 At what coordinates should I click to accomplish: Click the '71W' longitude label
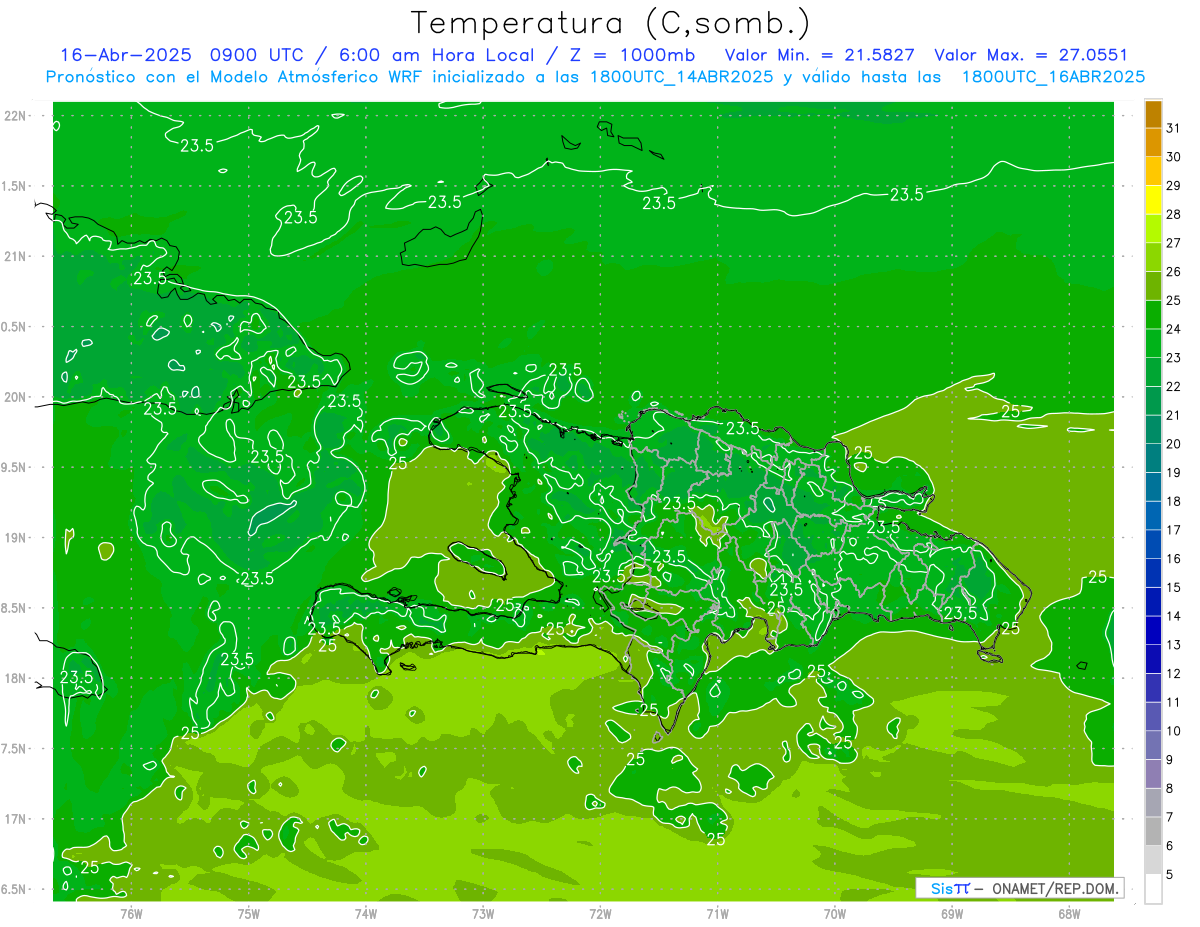(x=717, y=914)
